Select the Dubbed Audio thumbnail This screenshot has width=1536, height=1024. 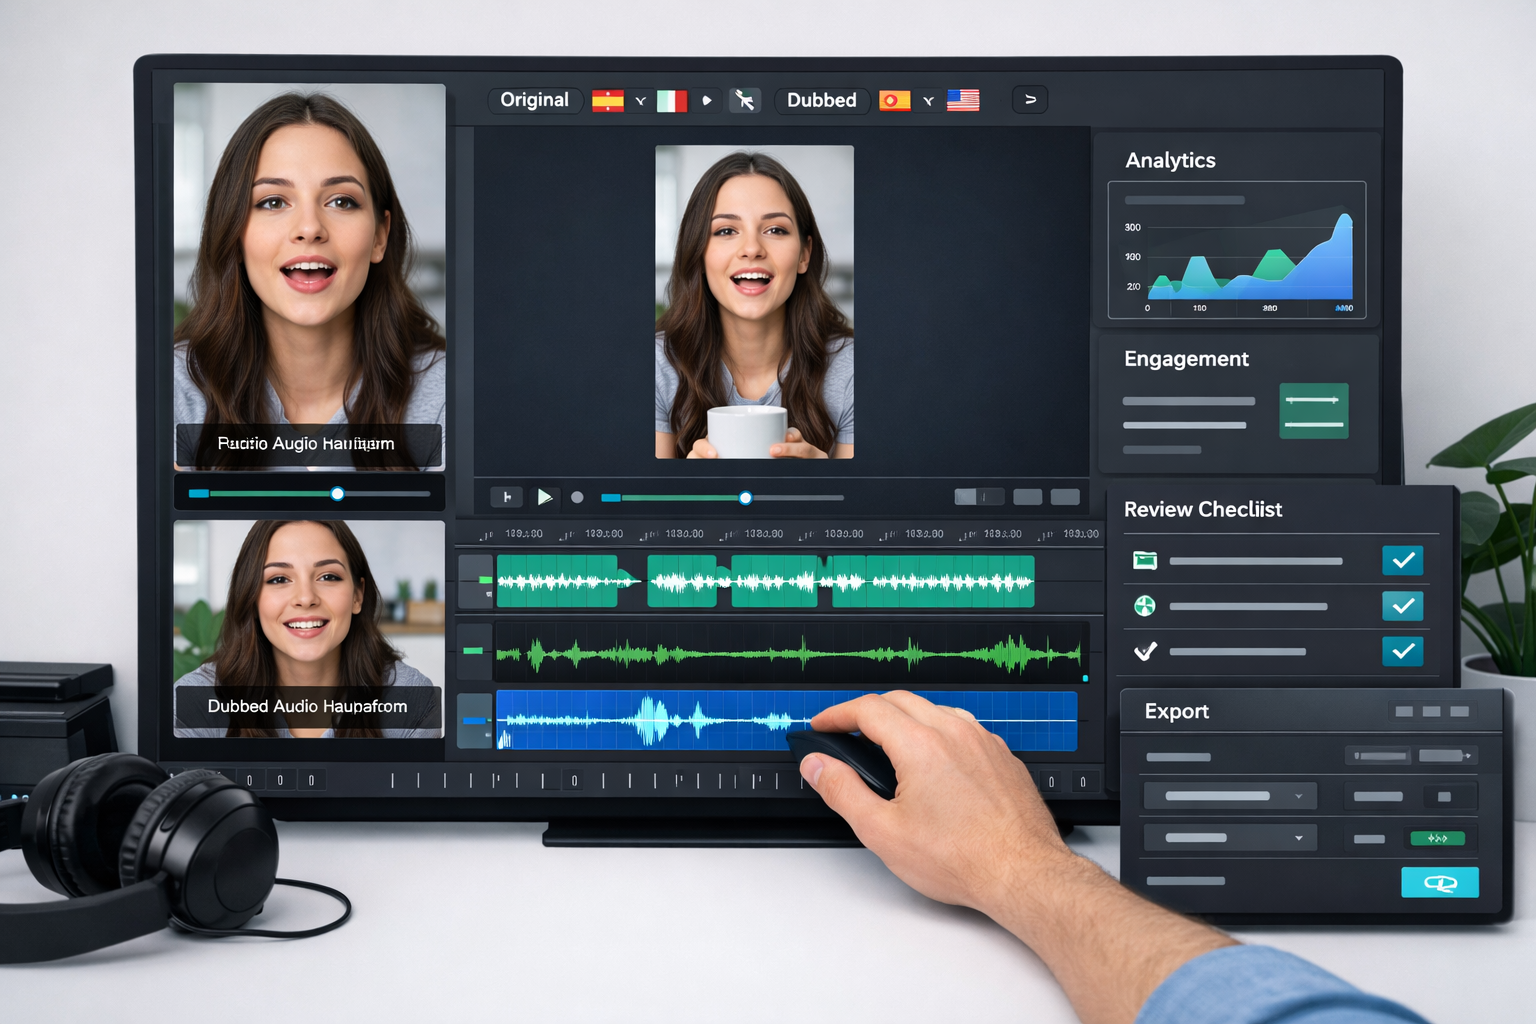309,629
